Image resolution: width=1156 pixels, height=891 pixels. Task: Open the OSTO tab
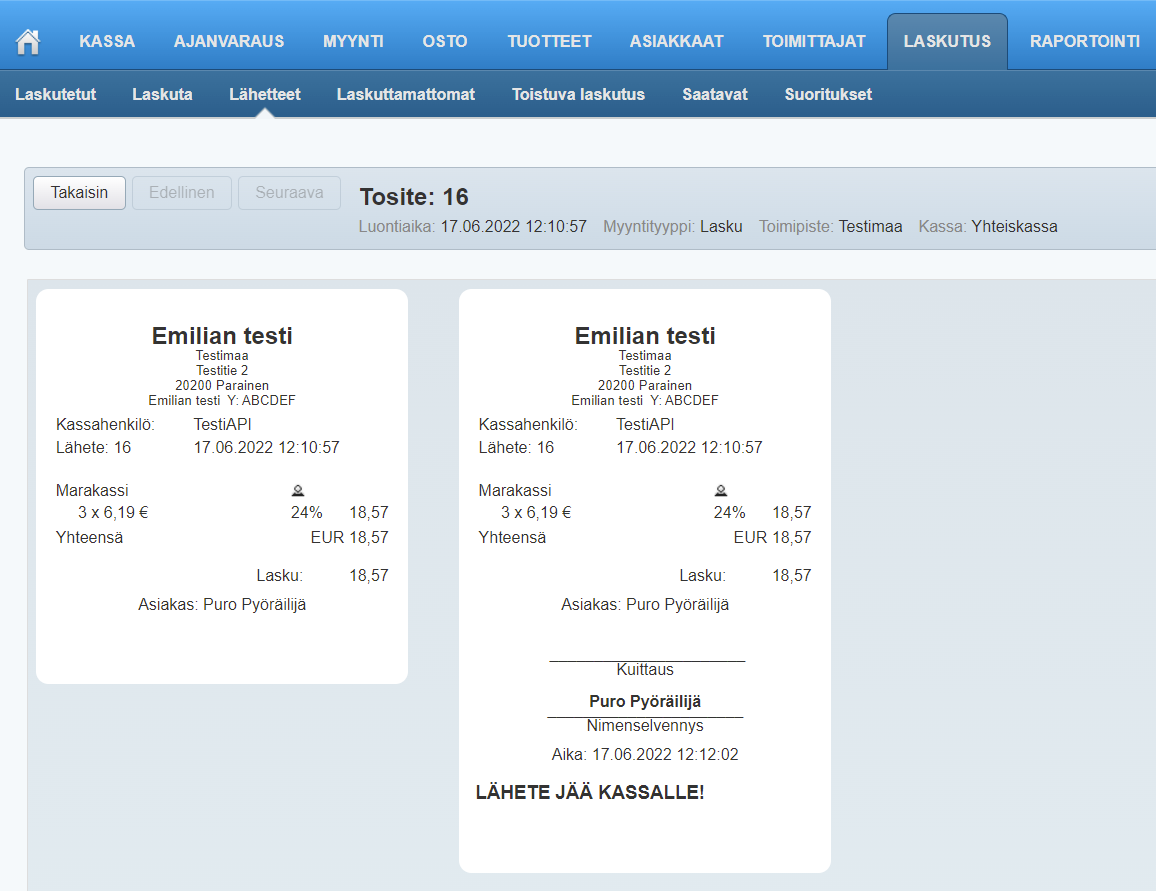(x=445, y=42)
